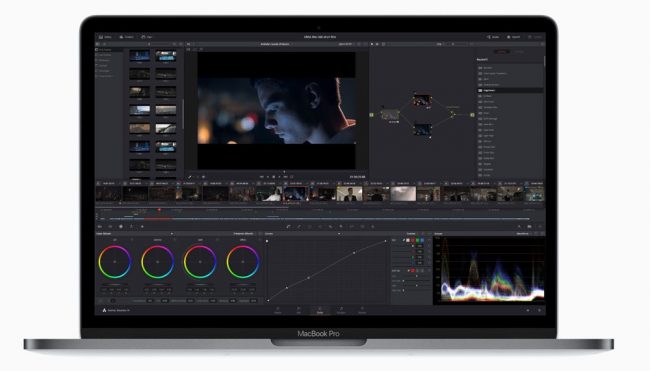The height and width of the screenshot is (371, 650).
Task: Select the highlighted effect in OpenFX list
Action: (510, 90)
